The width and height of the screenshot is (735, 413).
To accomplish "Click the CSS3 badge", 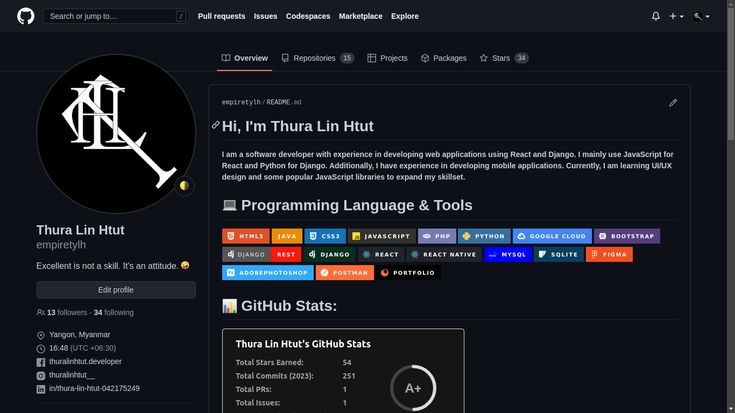I will tap(325, 236).
